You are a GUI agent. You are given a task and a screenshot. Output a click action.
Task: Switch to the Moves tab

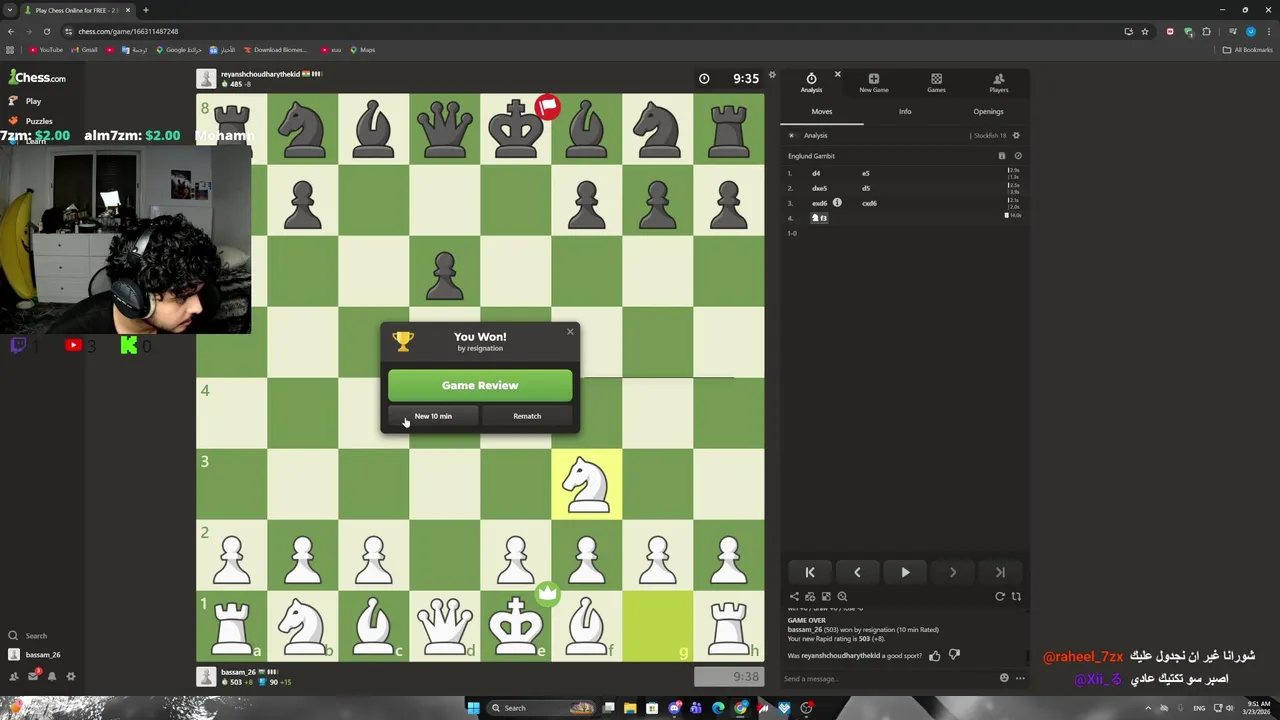tap(821, 112)
